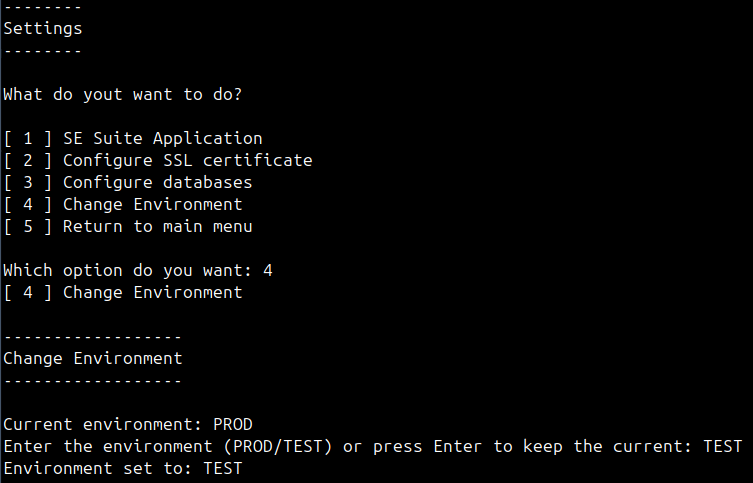Click the 'Which option do you want' prompt line
This screenshot has height=483, width=753.
click(x=138, y=271)
